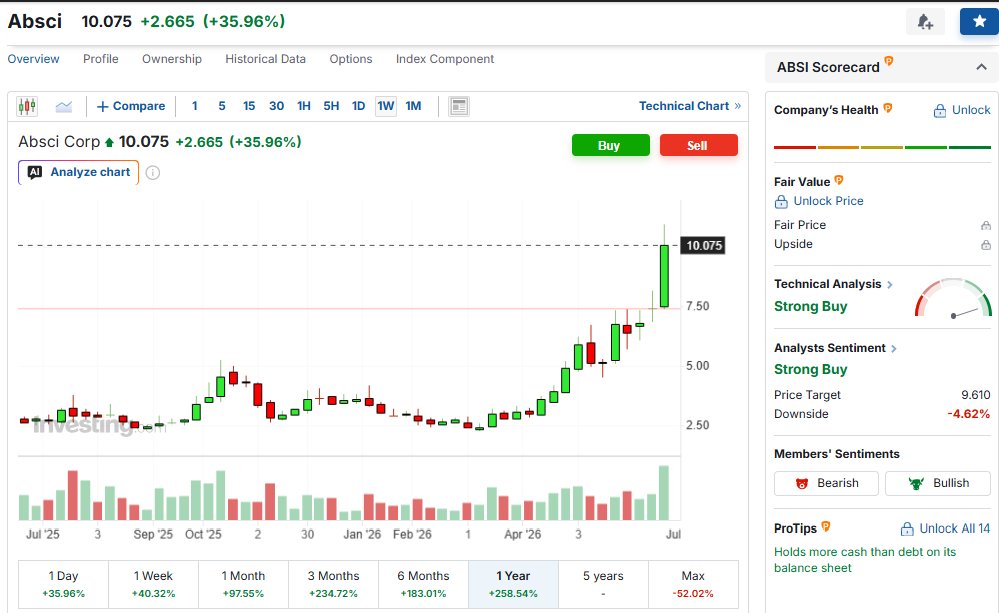Open Analysts Sentiment chevron link

click(894, 349)
